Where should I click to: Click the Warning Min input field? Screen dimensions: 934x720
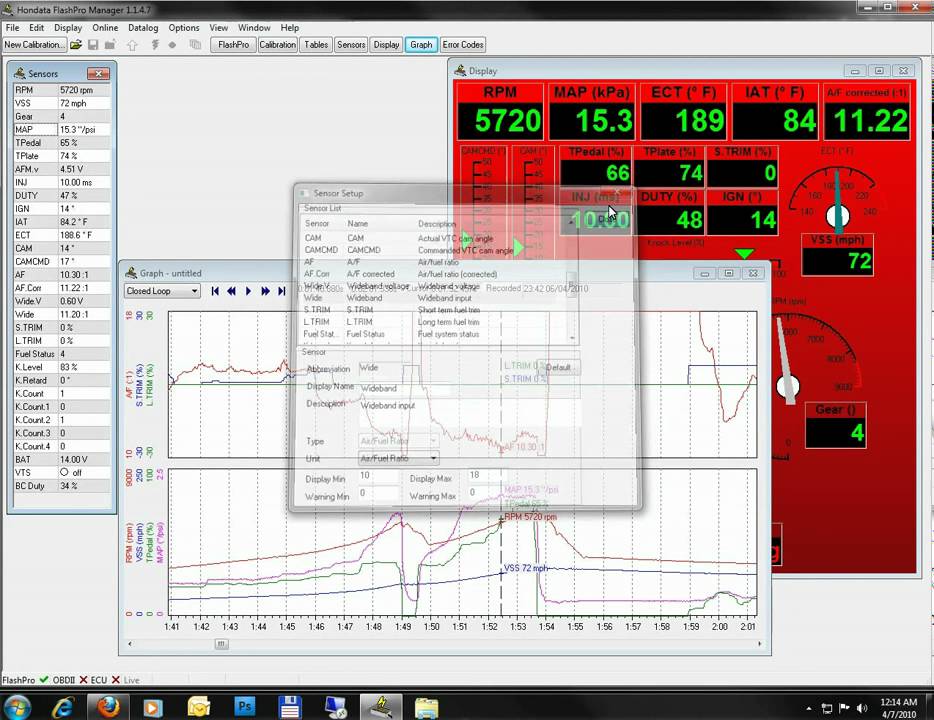(x=378, y=494)
